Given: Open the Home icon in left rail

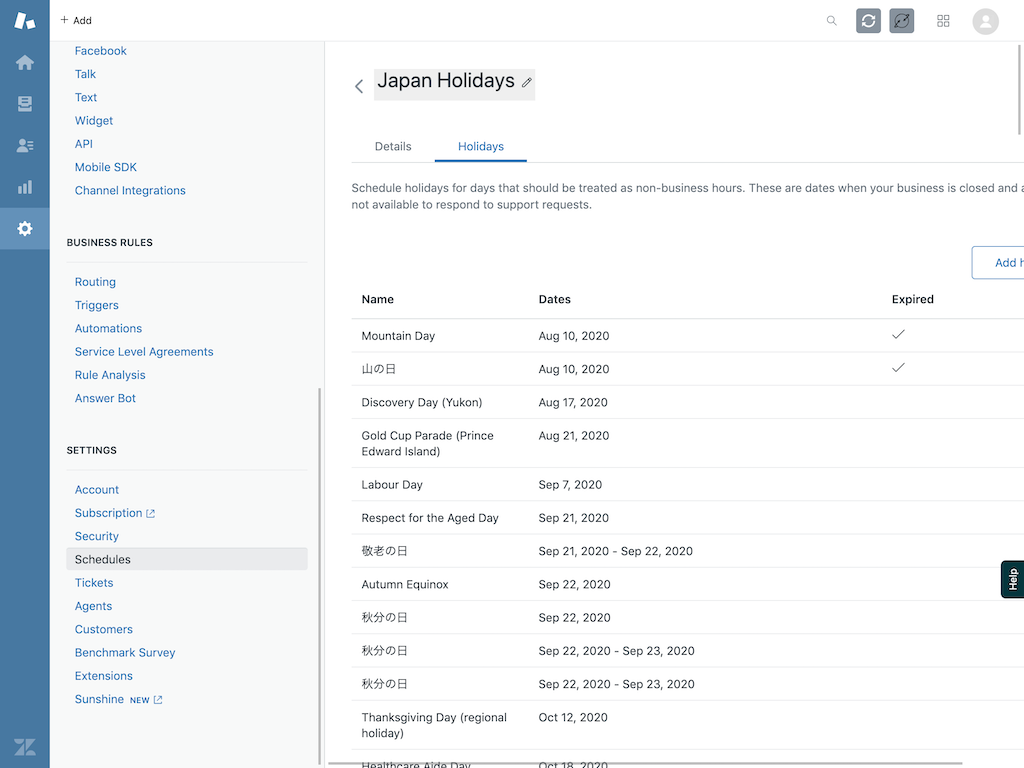Looking at the screenshot, I should (x=25, y=63).
